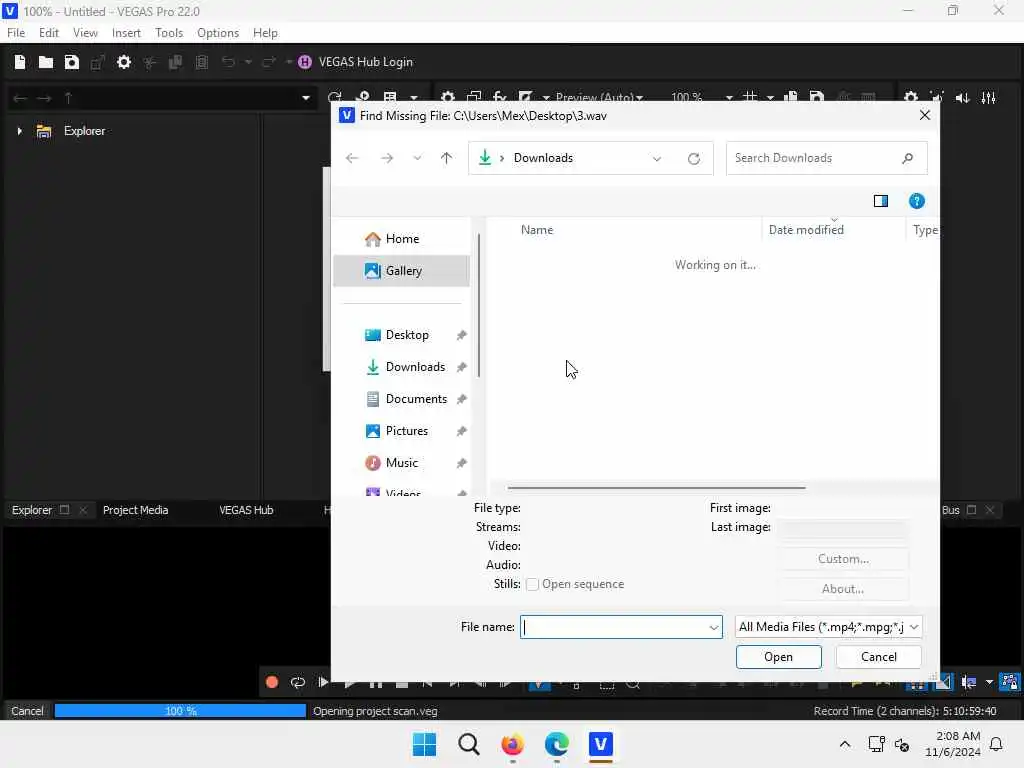The height and width of the screenshot is (768, 1024).
Task: Select Gallery in dialog sidebar
Action: (401, 271)
